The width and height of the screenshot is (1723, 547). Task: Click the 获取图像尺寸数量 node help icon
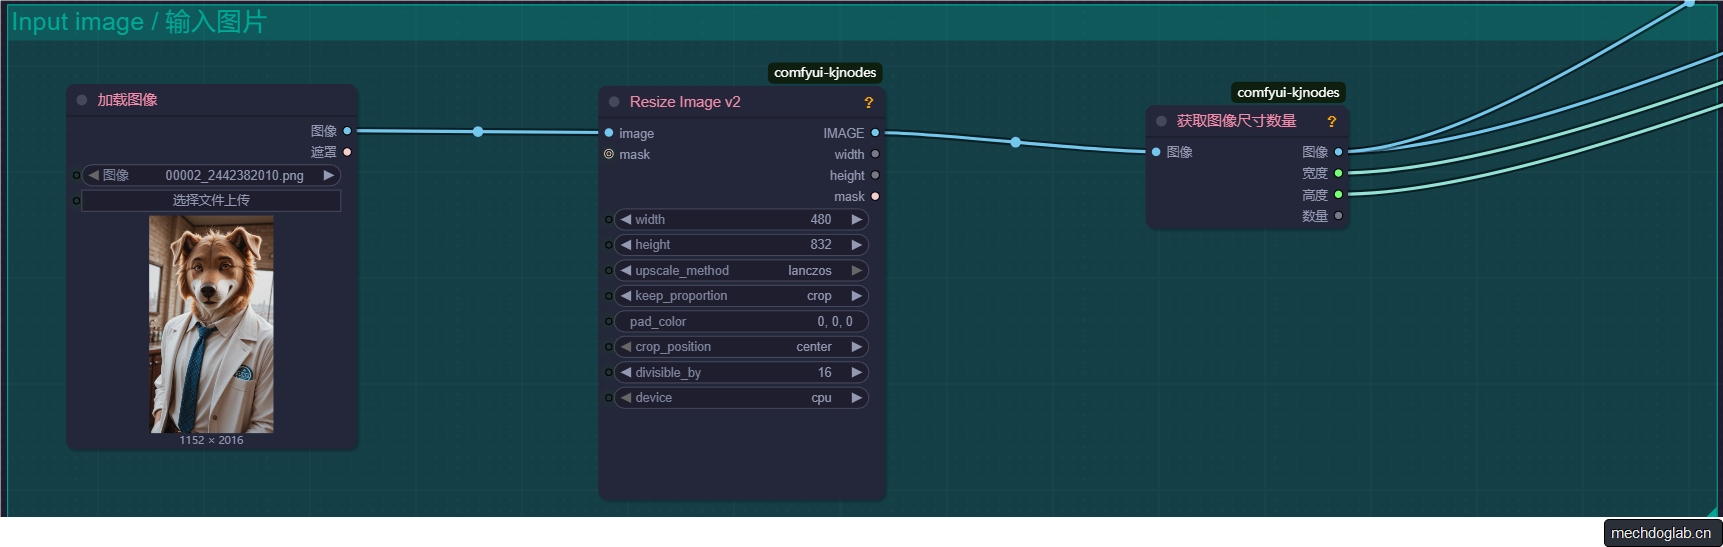[1331, 122]
